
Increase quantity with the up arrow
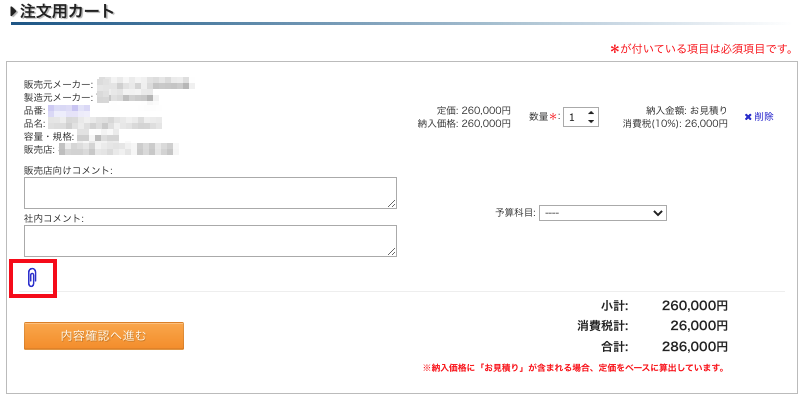tap(591, 114)
